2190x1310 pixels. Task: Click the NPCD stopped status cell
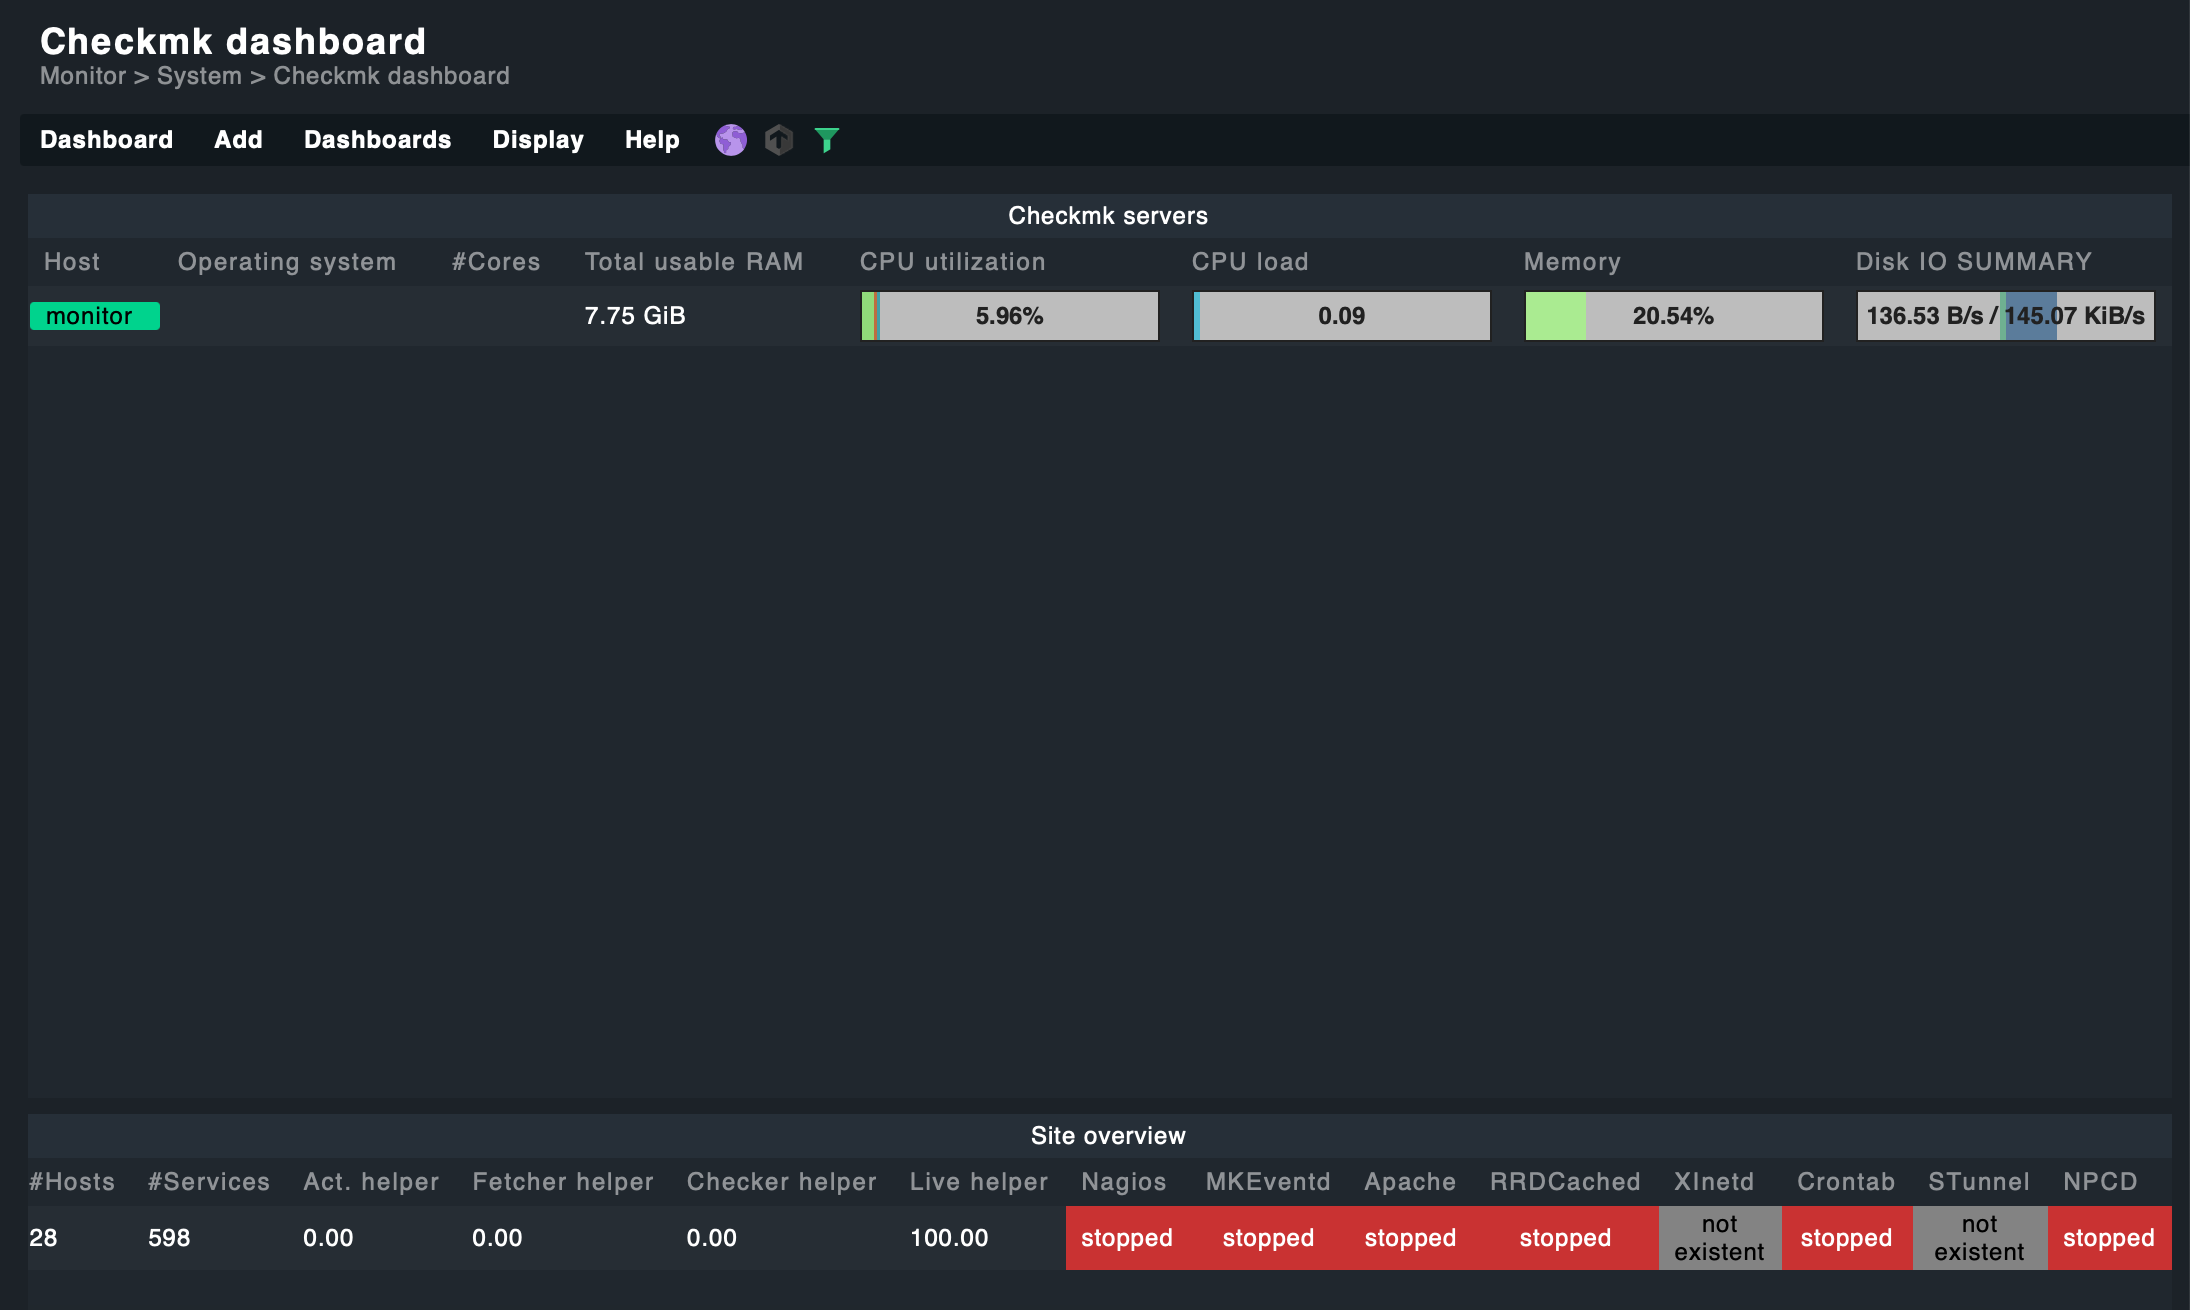[2108, 1238]
